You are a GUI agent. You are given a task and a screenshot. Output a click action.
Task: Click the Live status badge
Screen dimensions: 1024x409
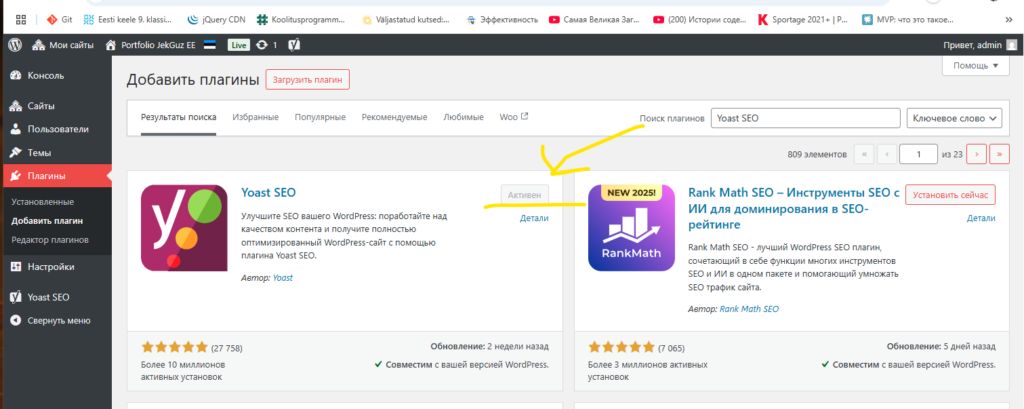238,45
